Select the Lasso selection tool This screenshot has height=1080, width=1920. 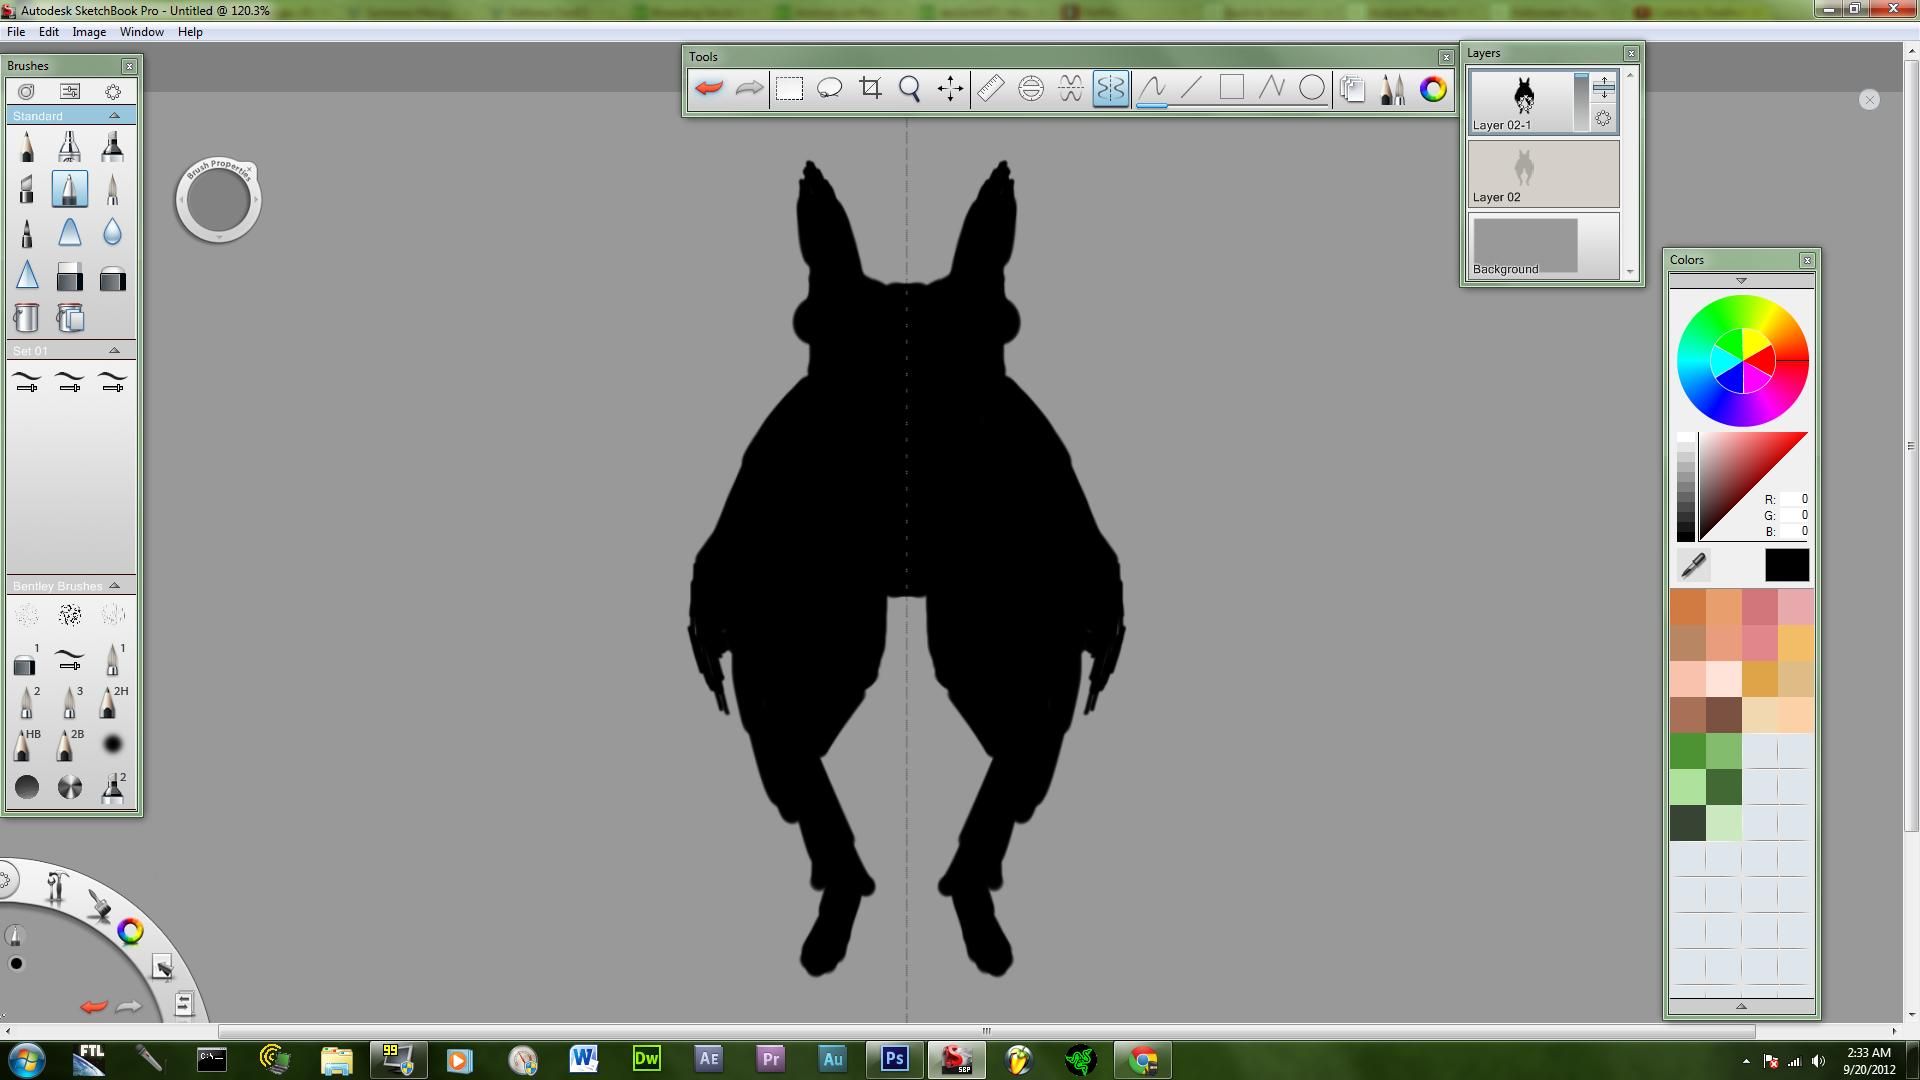pyautogui.click(x=829, y=89)
